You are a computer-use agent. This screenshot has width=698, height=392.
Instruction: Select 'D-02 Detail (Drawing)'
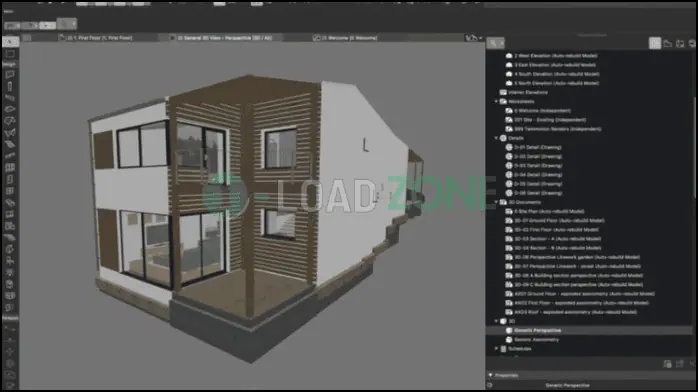(x=537, y=156)
